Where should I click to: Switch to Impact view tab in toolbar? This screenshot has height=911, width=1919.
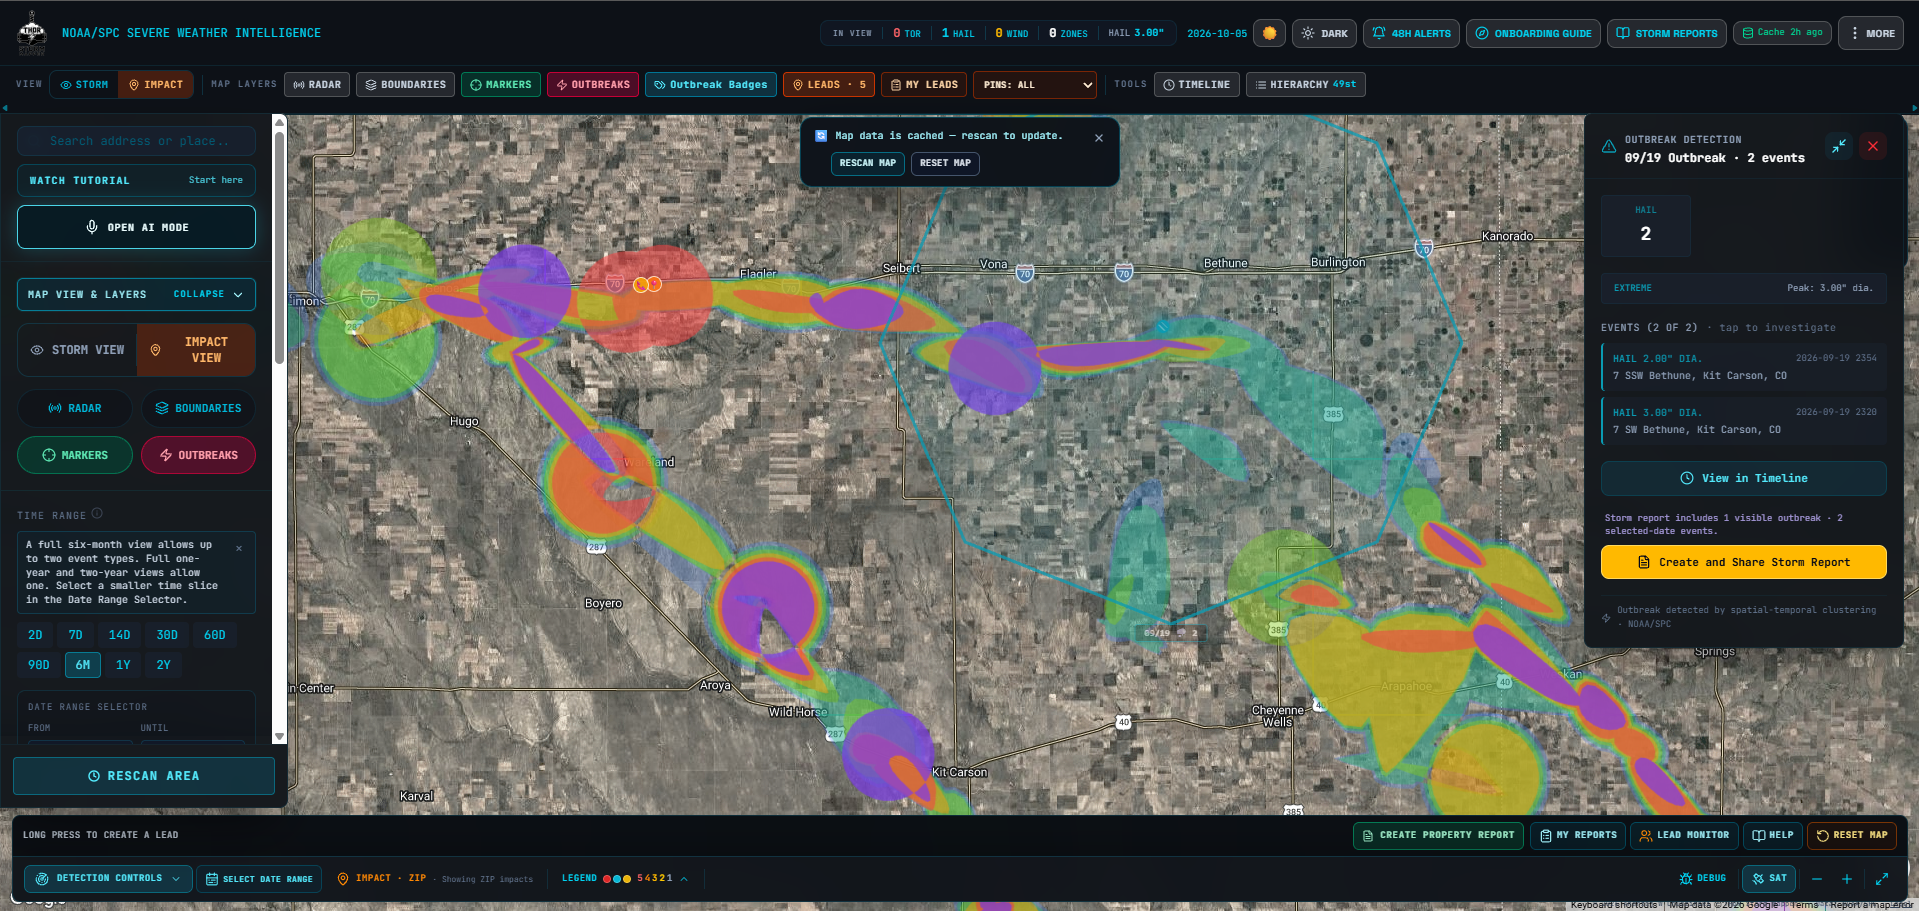click(155, 85)
